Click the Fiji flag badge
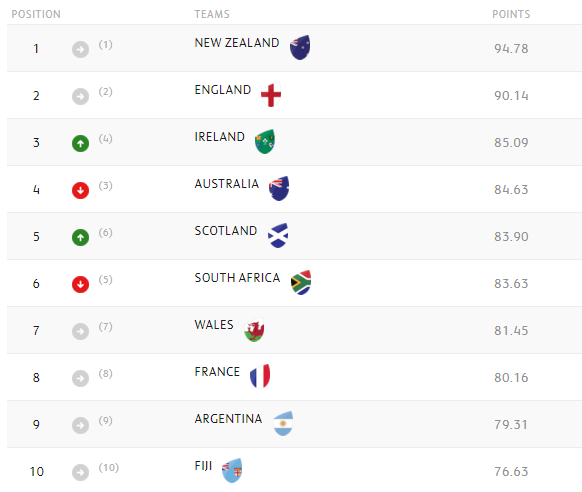 pyautogui.click(x=232, y=470)
